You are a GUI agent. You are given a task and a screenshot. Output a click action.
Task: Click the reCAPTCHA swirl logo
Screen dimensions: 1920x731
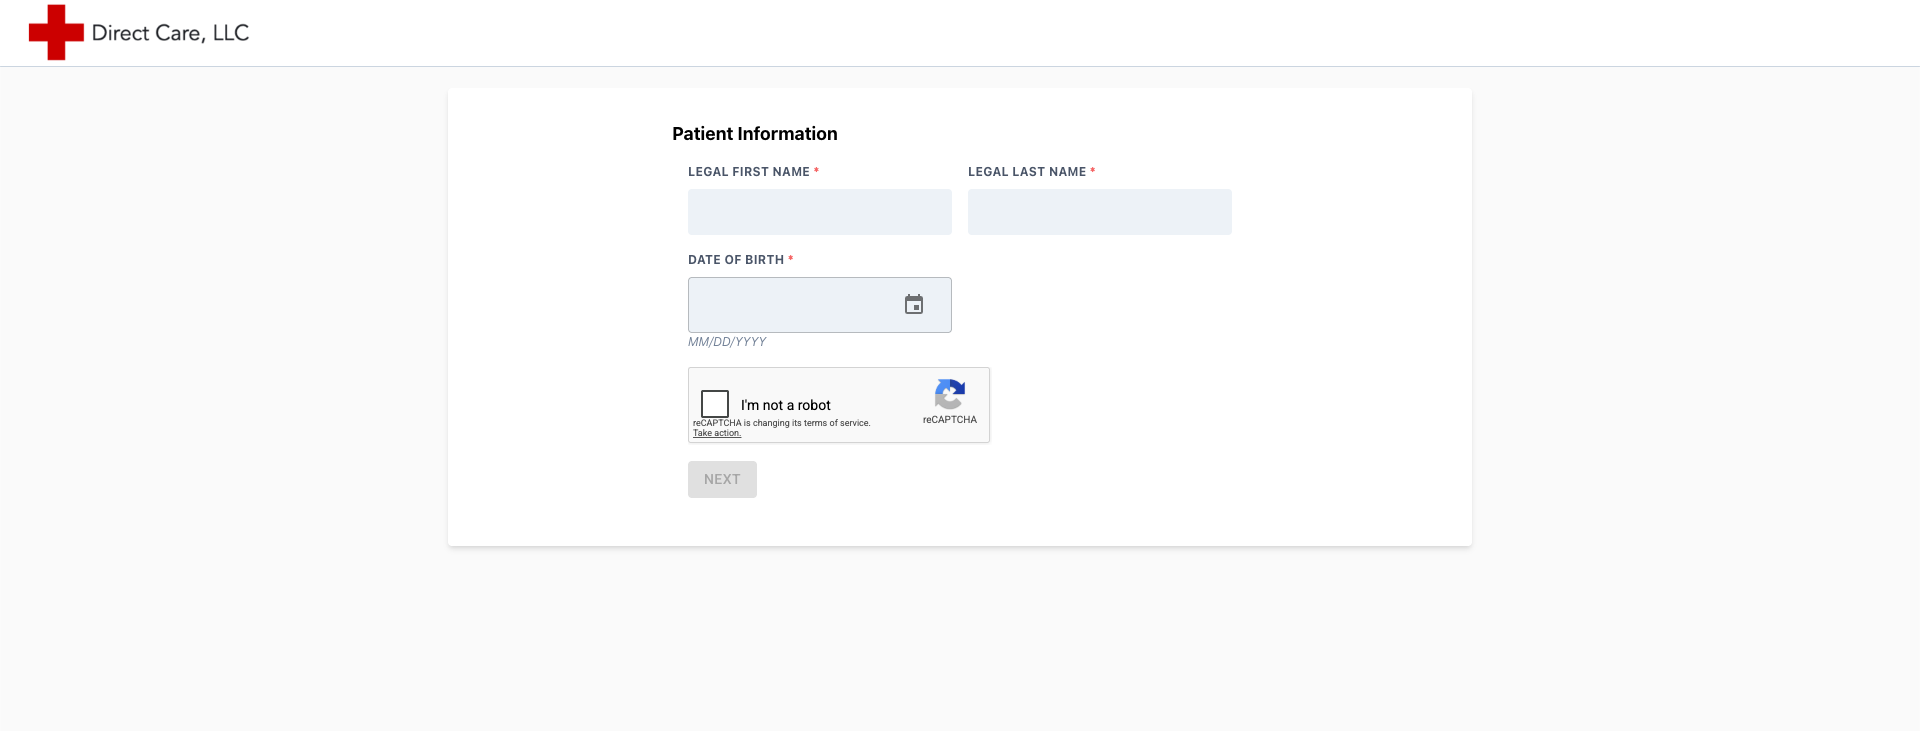[949, 394]
